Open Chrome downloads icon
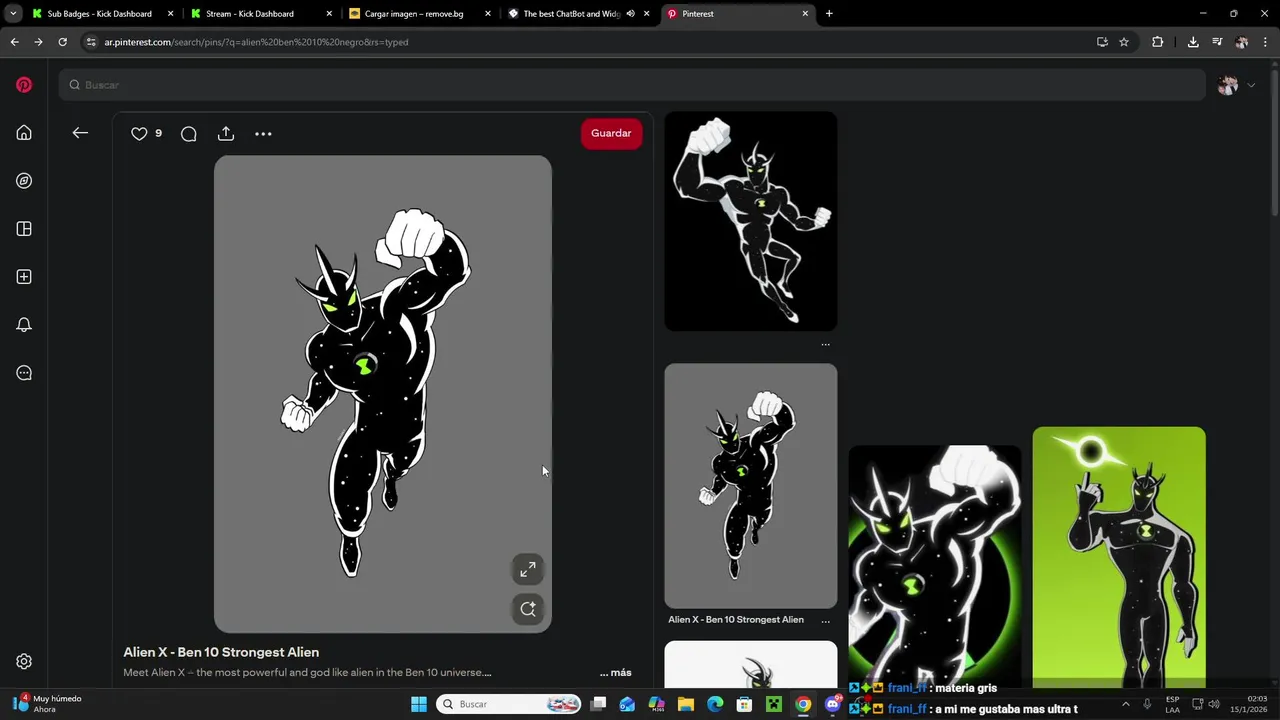This screenshot has height=720, width=1280. pos(1193,42)
